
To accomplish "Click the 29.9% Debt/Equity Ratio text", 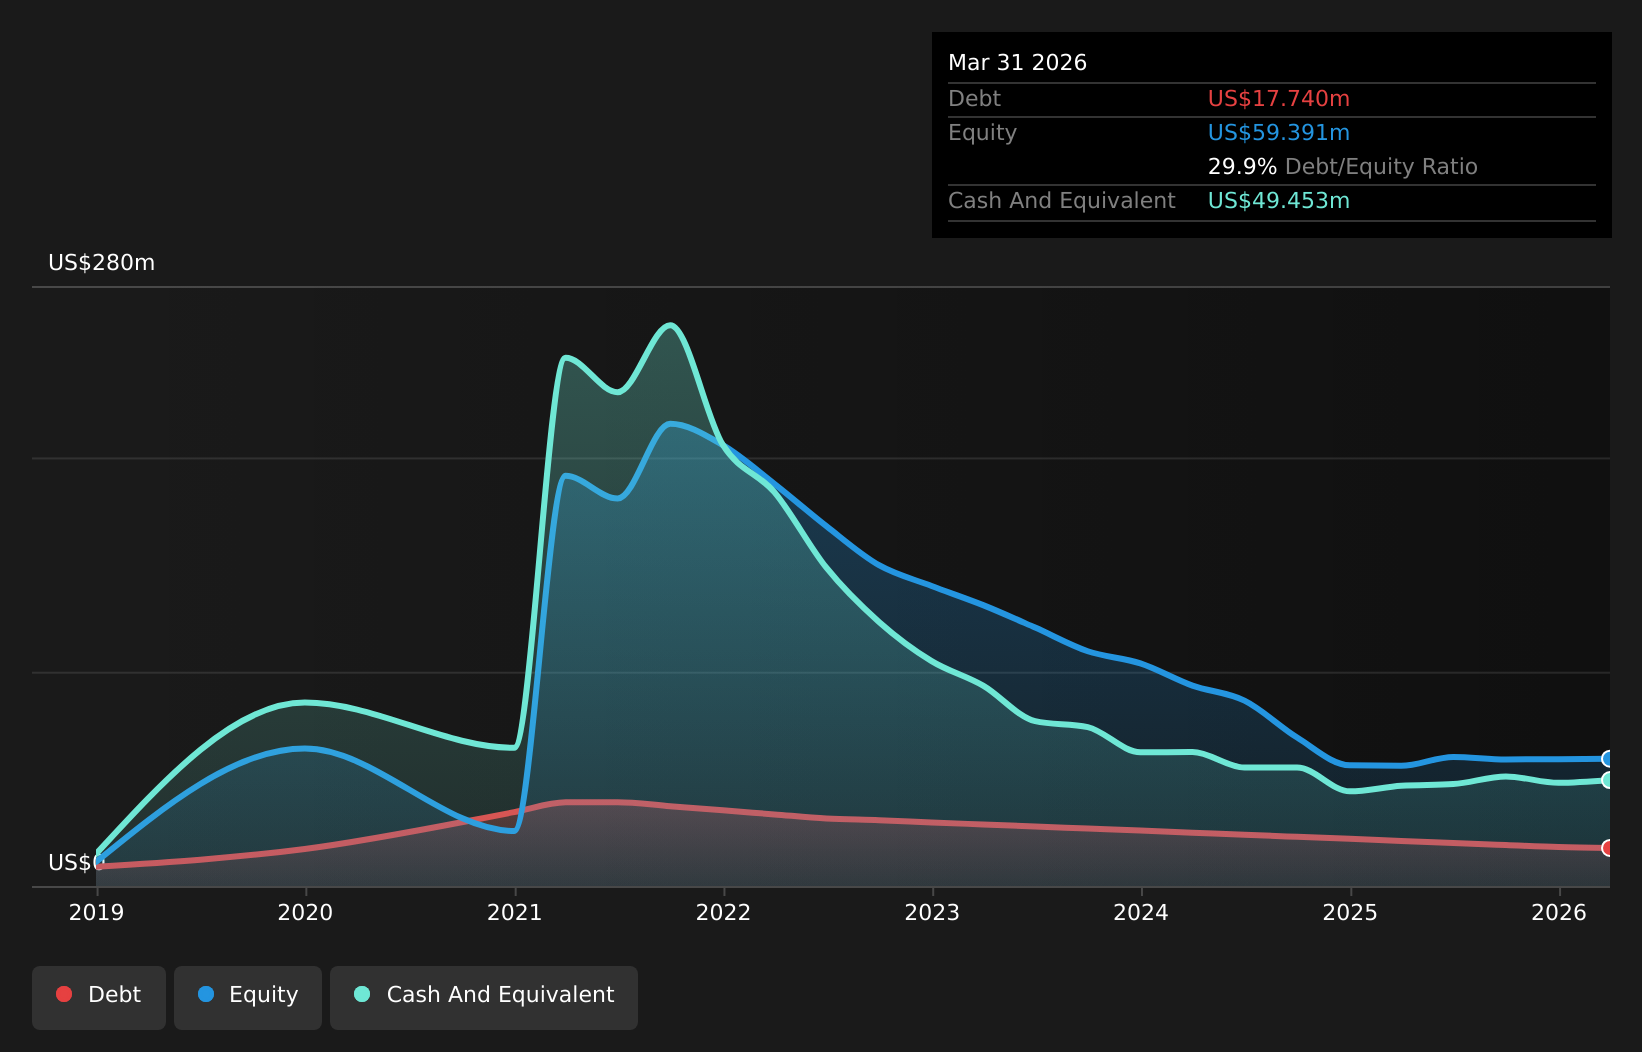I will pyautogui.click(x=1343, y=167).
